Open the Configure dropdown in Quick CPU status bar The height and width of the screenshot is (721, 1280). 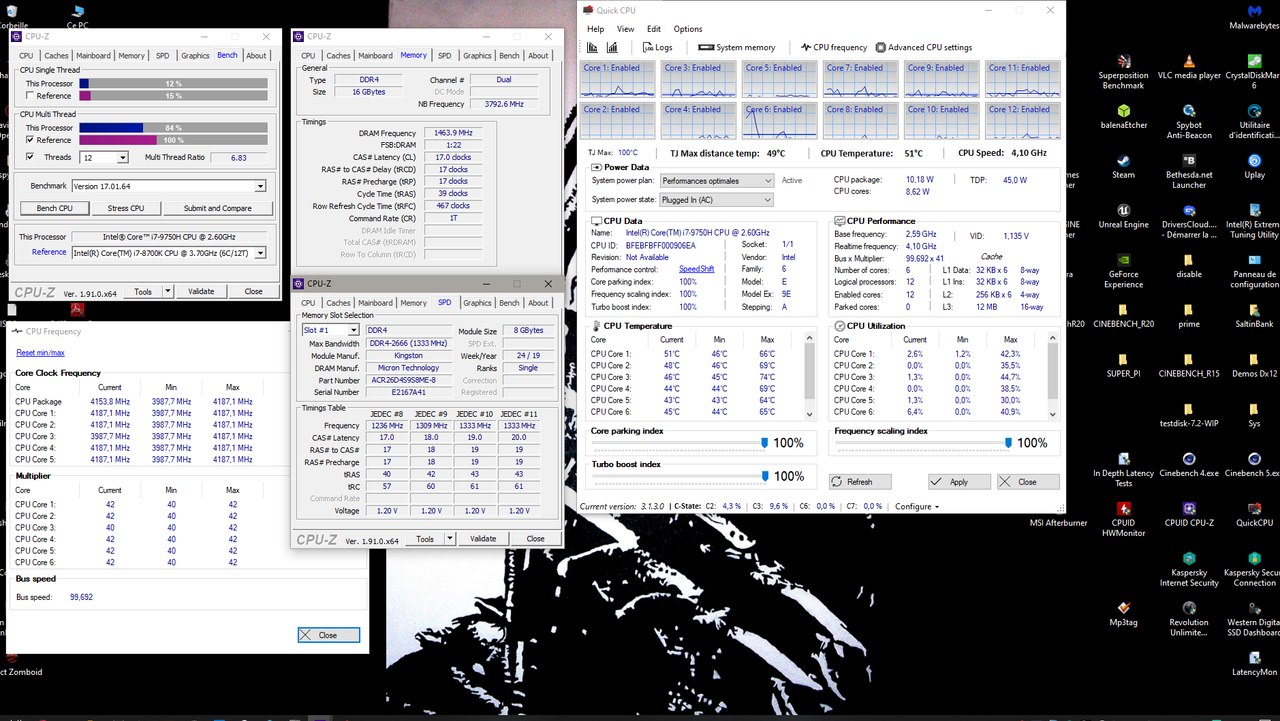point(916,507)
